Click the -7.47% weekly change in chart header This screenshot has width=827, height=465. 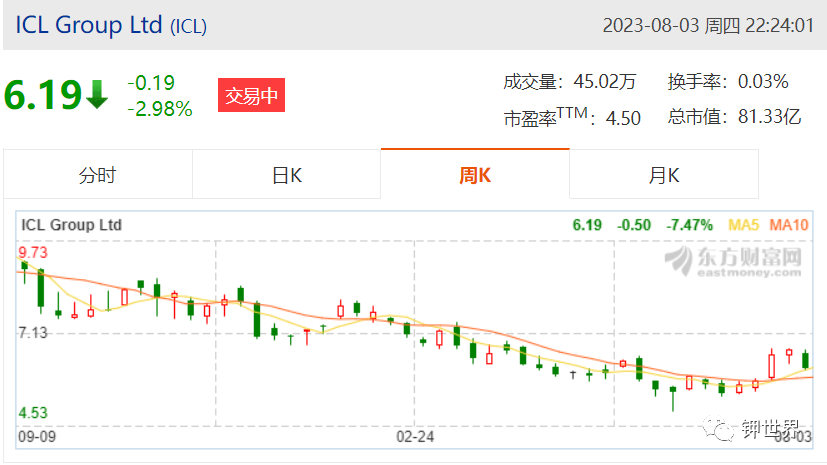(x=689, y=225)
